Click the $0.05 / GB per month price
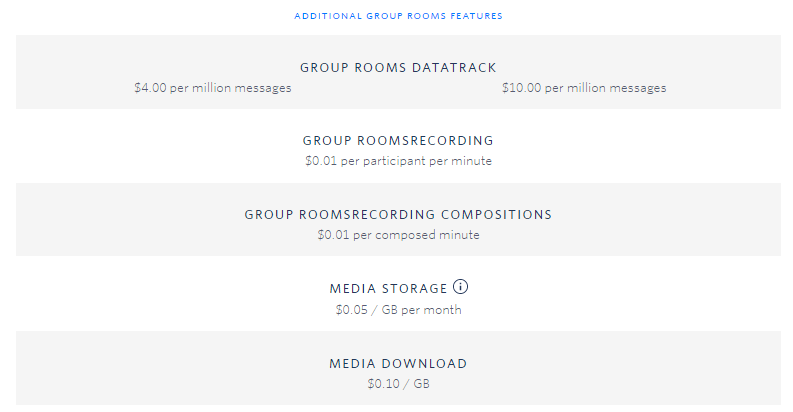Viewport: 793px width, 412px height. tap(399, 309)
